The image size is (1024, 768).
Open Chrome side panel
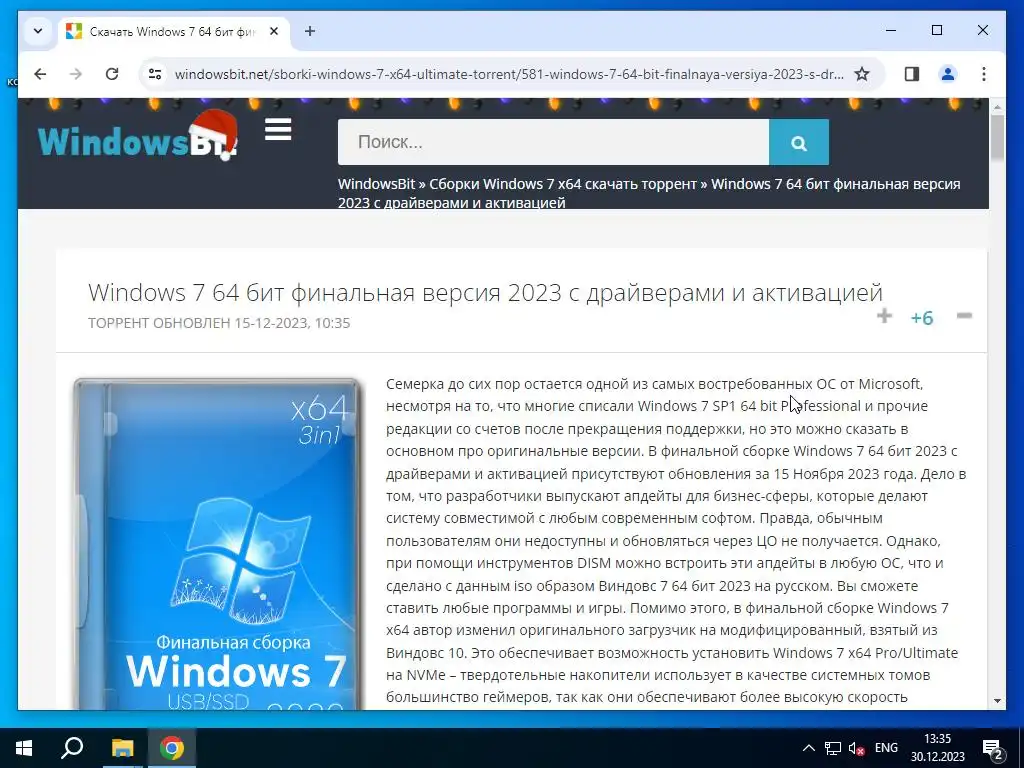coord(912,74)
